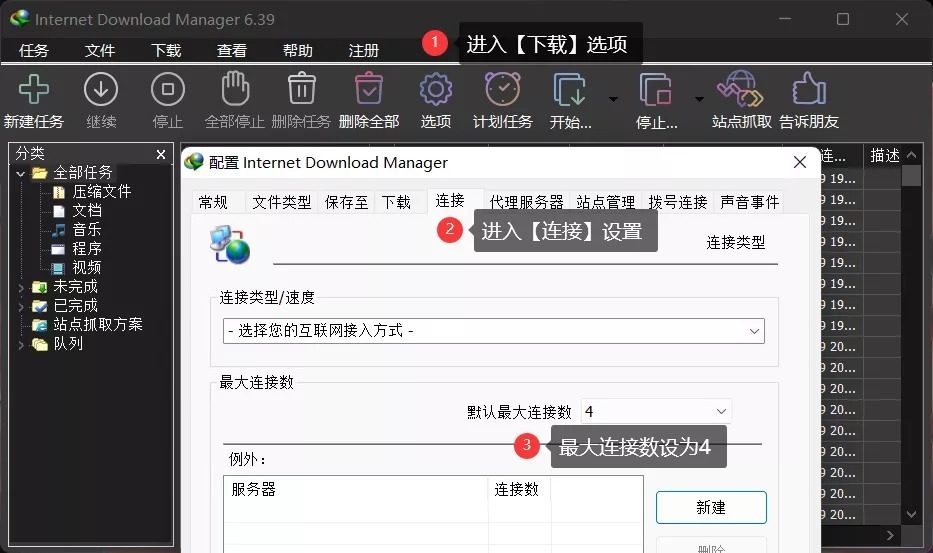This screenshot has height=553, width=933.
Task: Select 视频 category in tree
Action: tap(87, 268)
